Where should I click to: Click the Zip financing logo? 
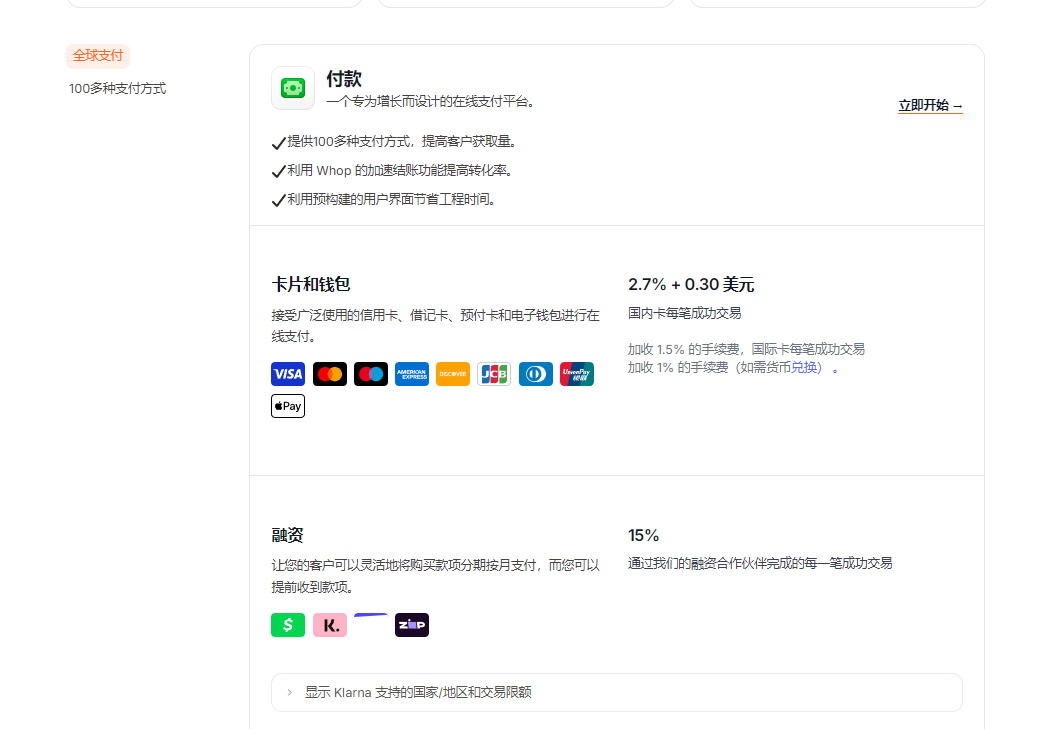pyautogui.click(x=412, y=625)
